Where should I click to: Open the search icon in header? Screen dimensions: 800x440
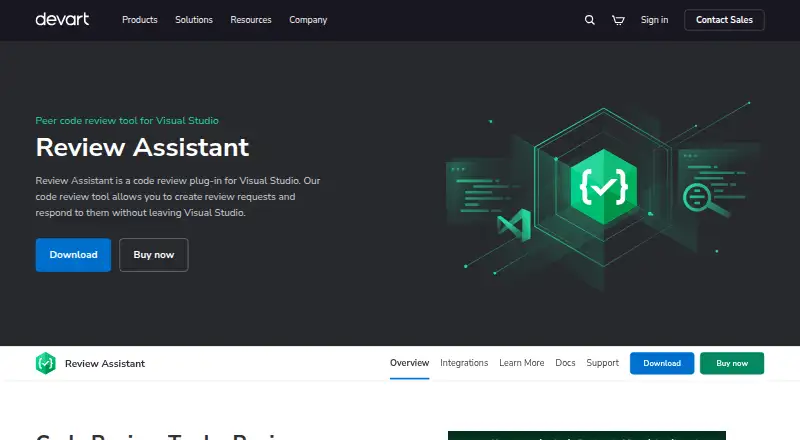click(x=589, y=20)
